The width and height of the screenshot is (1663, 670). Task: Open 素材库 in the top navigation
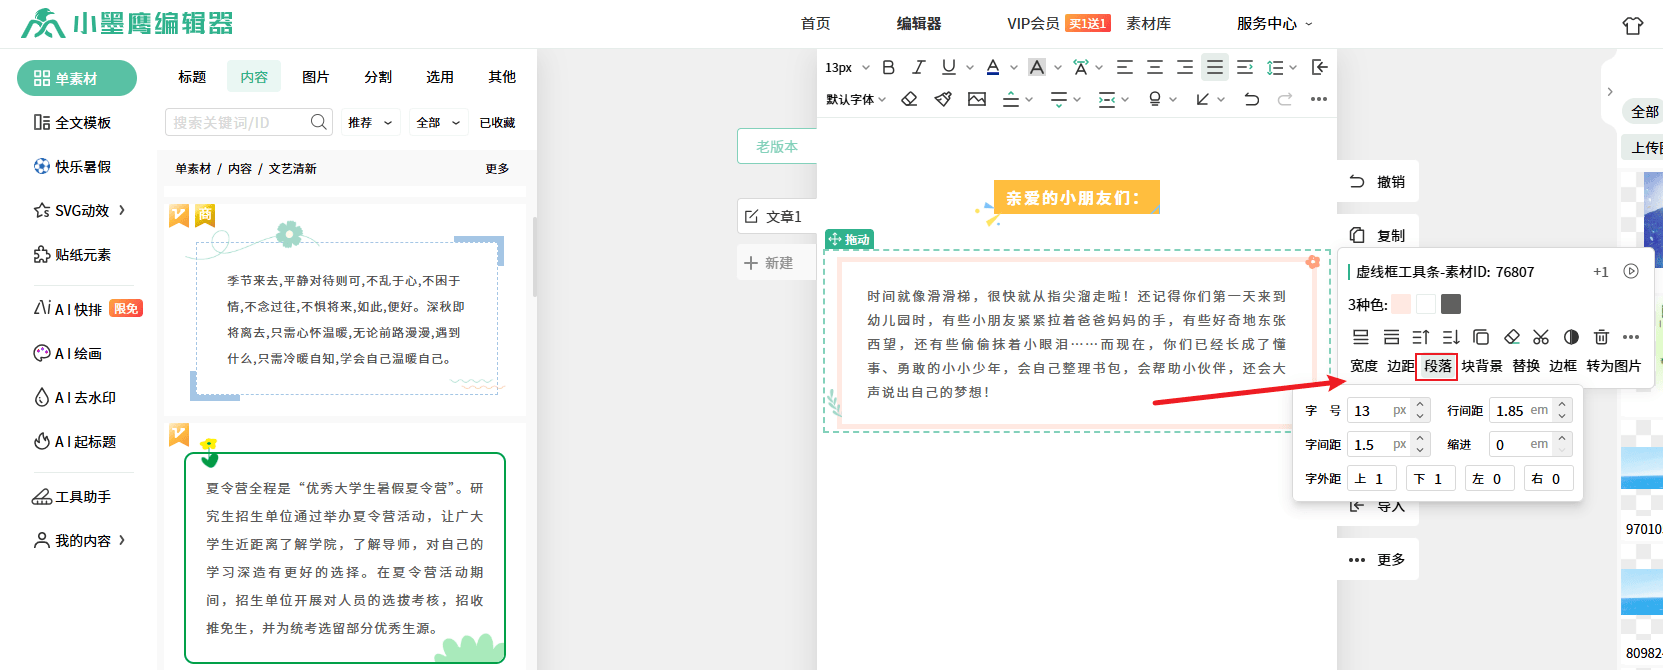point(1148,23)
